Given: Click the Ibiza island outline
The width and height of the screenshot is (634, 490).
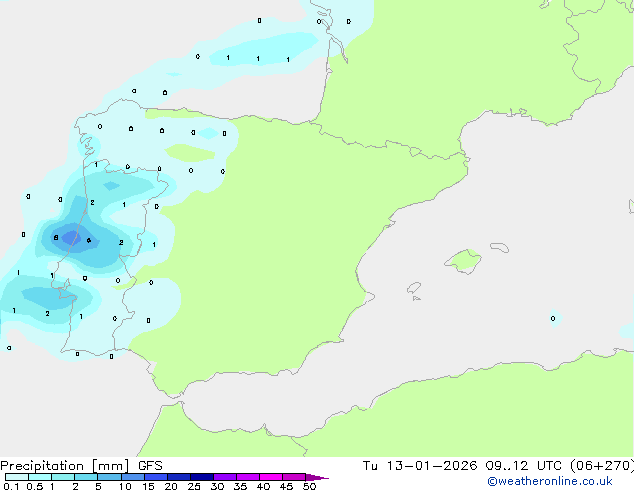Looking at the screenshot, I should tap(414, 288).
